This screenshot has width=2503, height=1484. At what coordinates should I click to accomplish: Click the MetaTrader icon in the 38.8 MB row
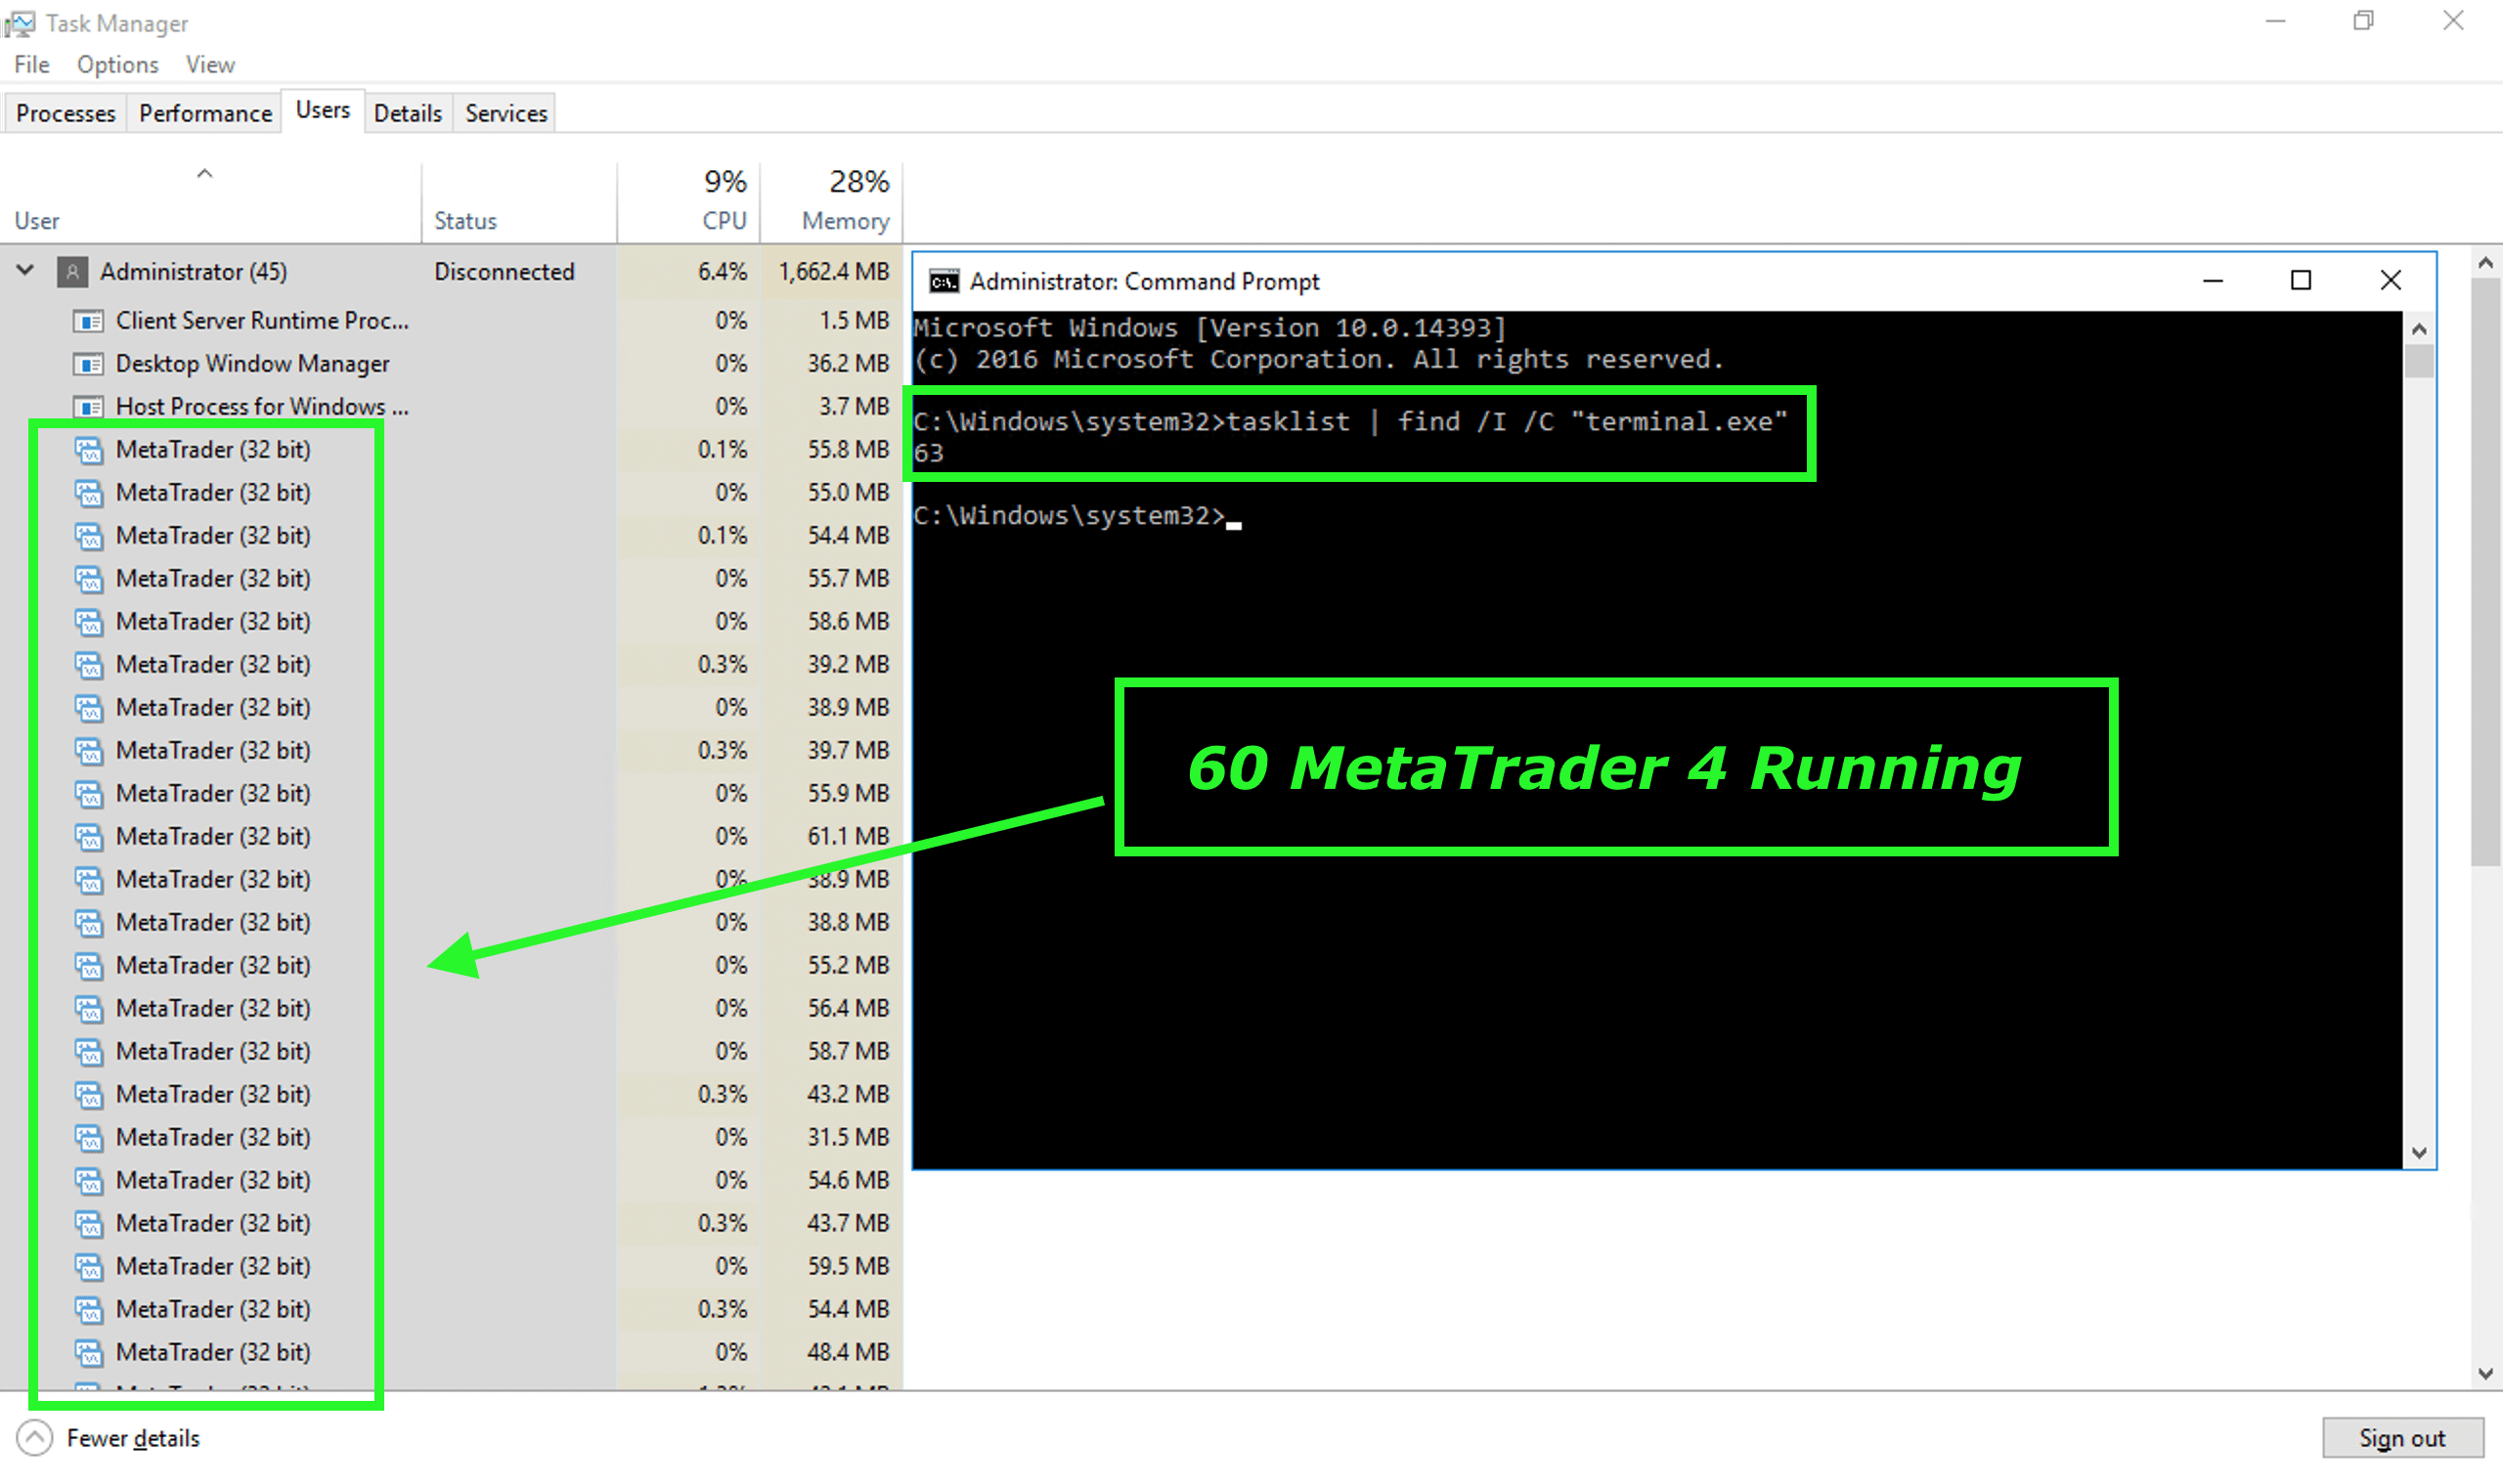[89, 923]
